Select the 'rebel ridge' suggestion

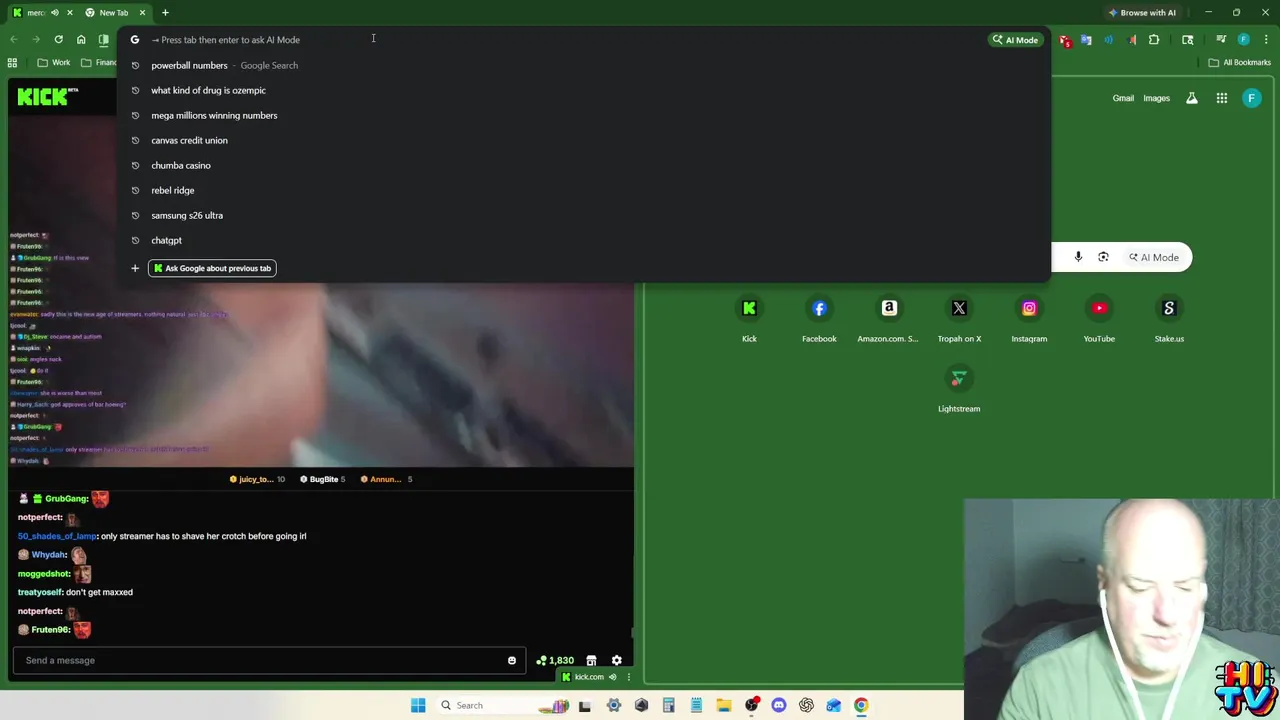pos(583,190)
